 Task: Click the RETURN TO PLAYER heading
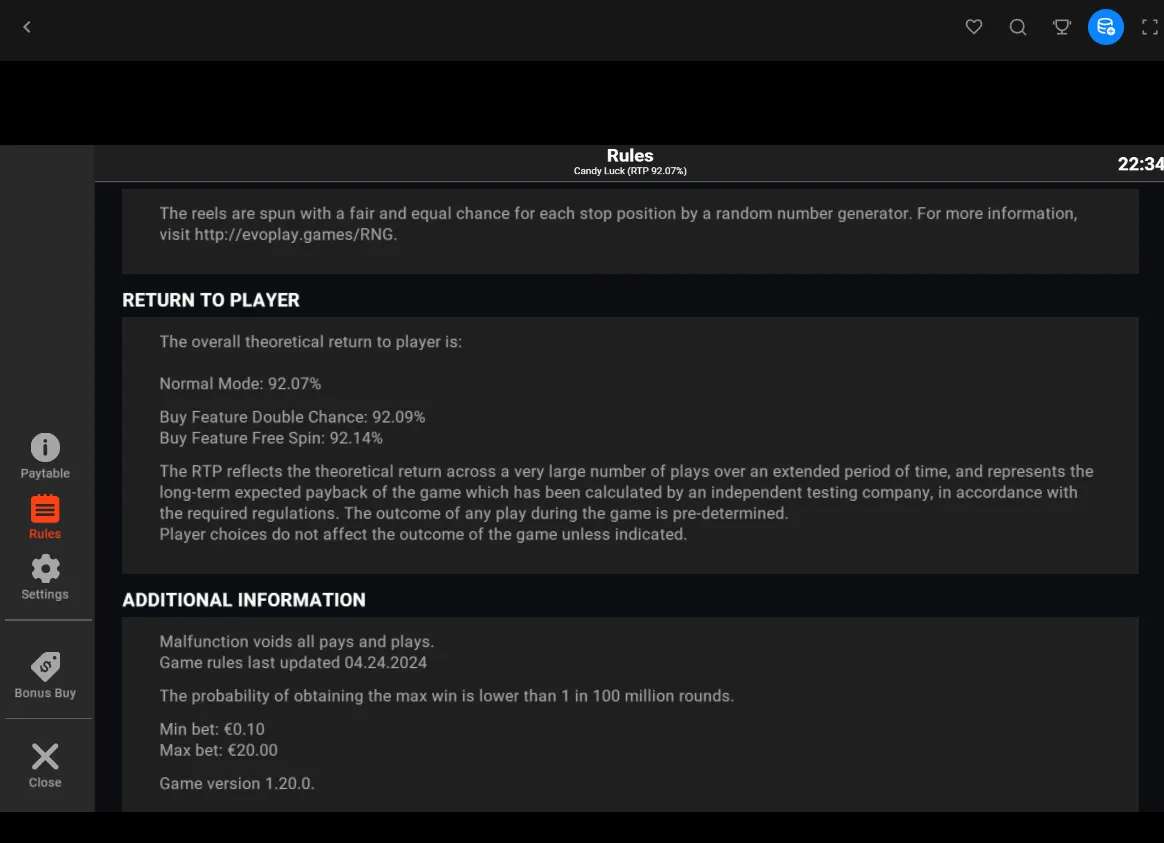[211, 301]
